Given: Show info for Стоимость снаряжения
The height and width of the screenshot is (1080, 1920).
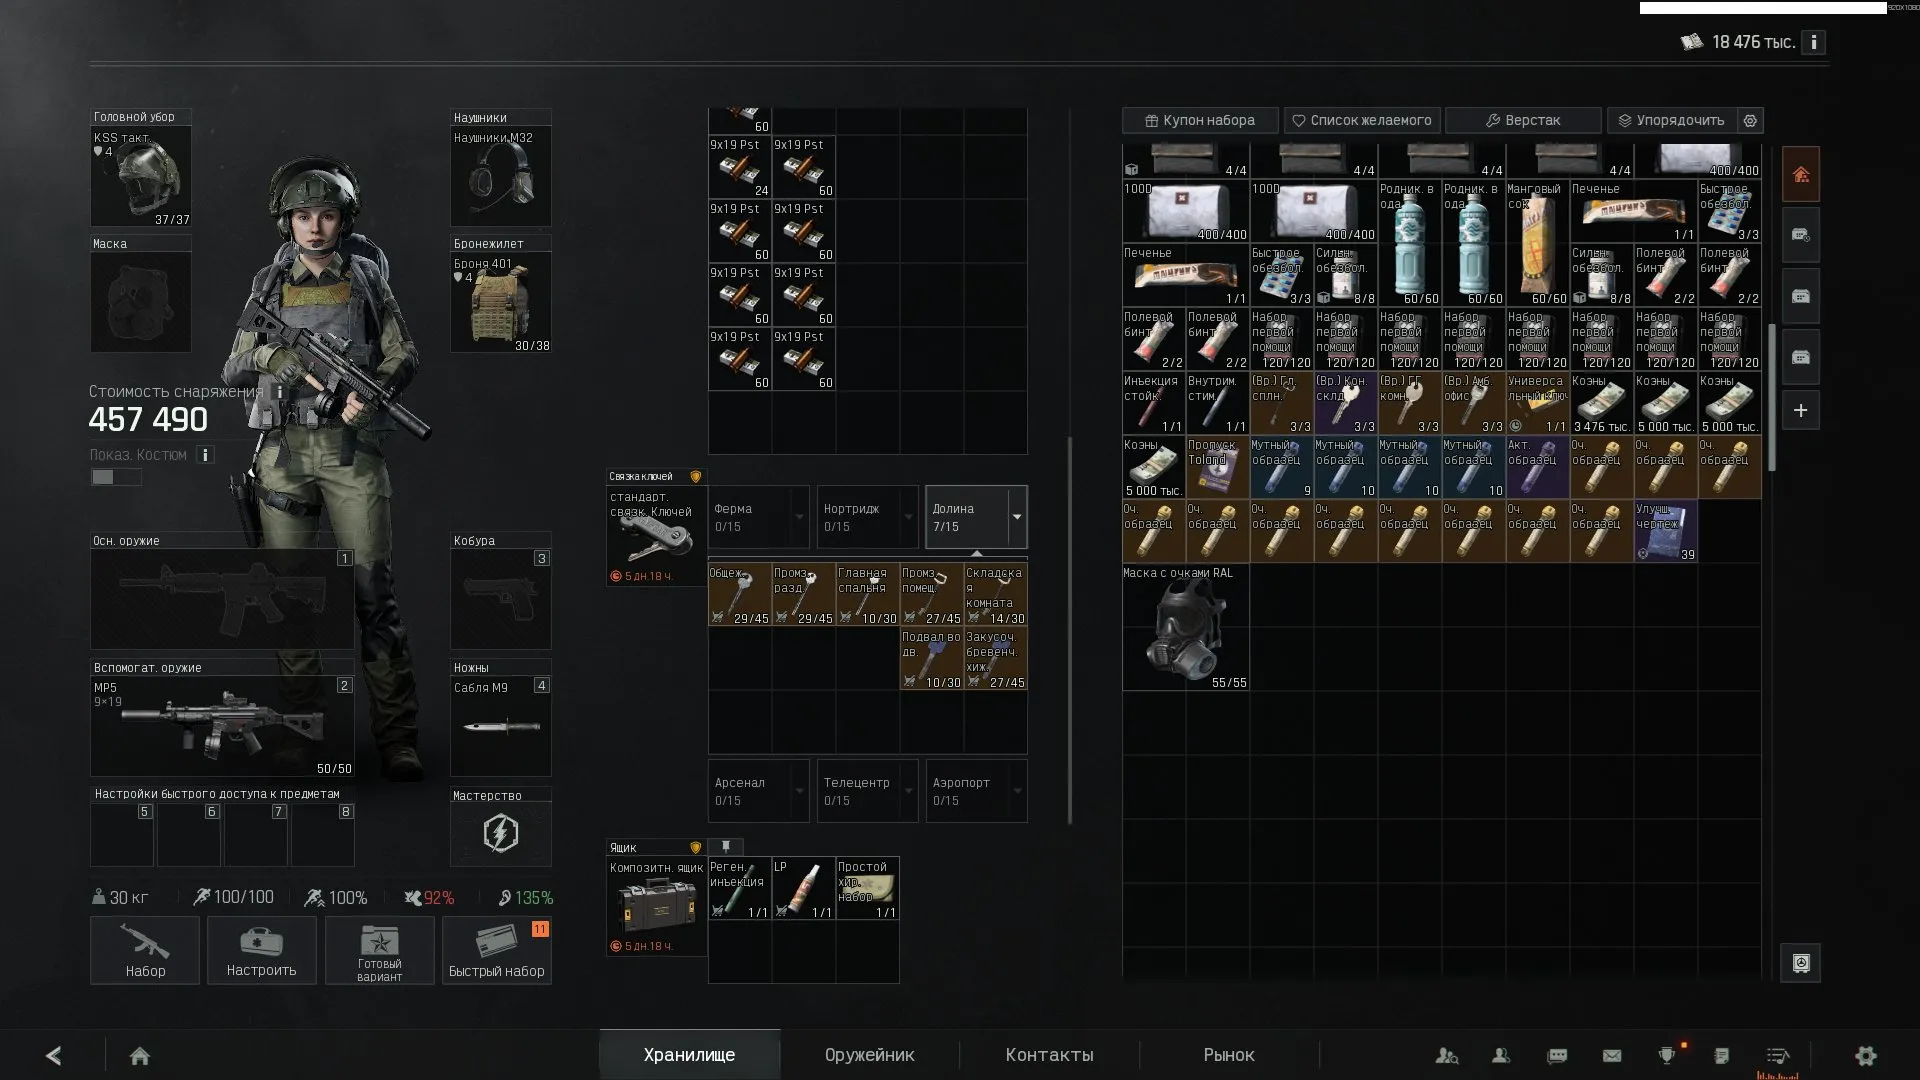Looking at the screenshot, I should pyautogui.click(x=279, y=392).
